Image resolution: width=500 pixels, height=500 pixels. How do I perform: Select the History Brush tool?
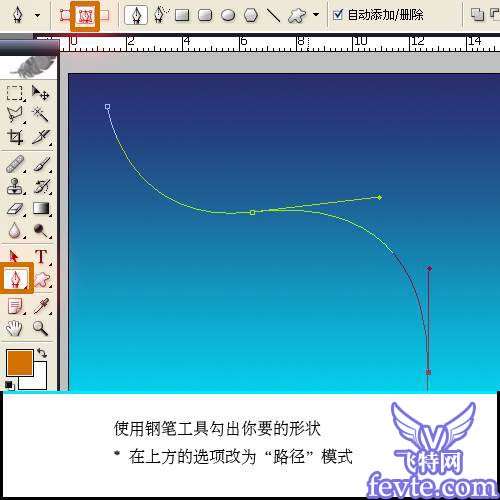pyautogui.click(x=42, y=186)
